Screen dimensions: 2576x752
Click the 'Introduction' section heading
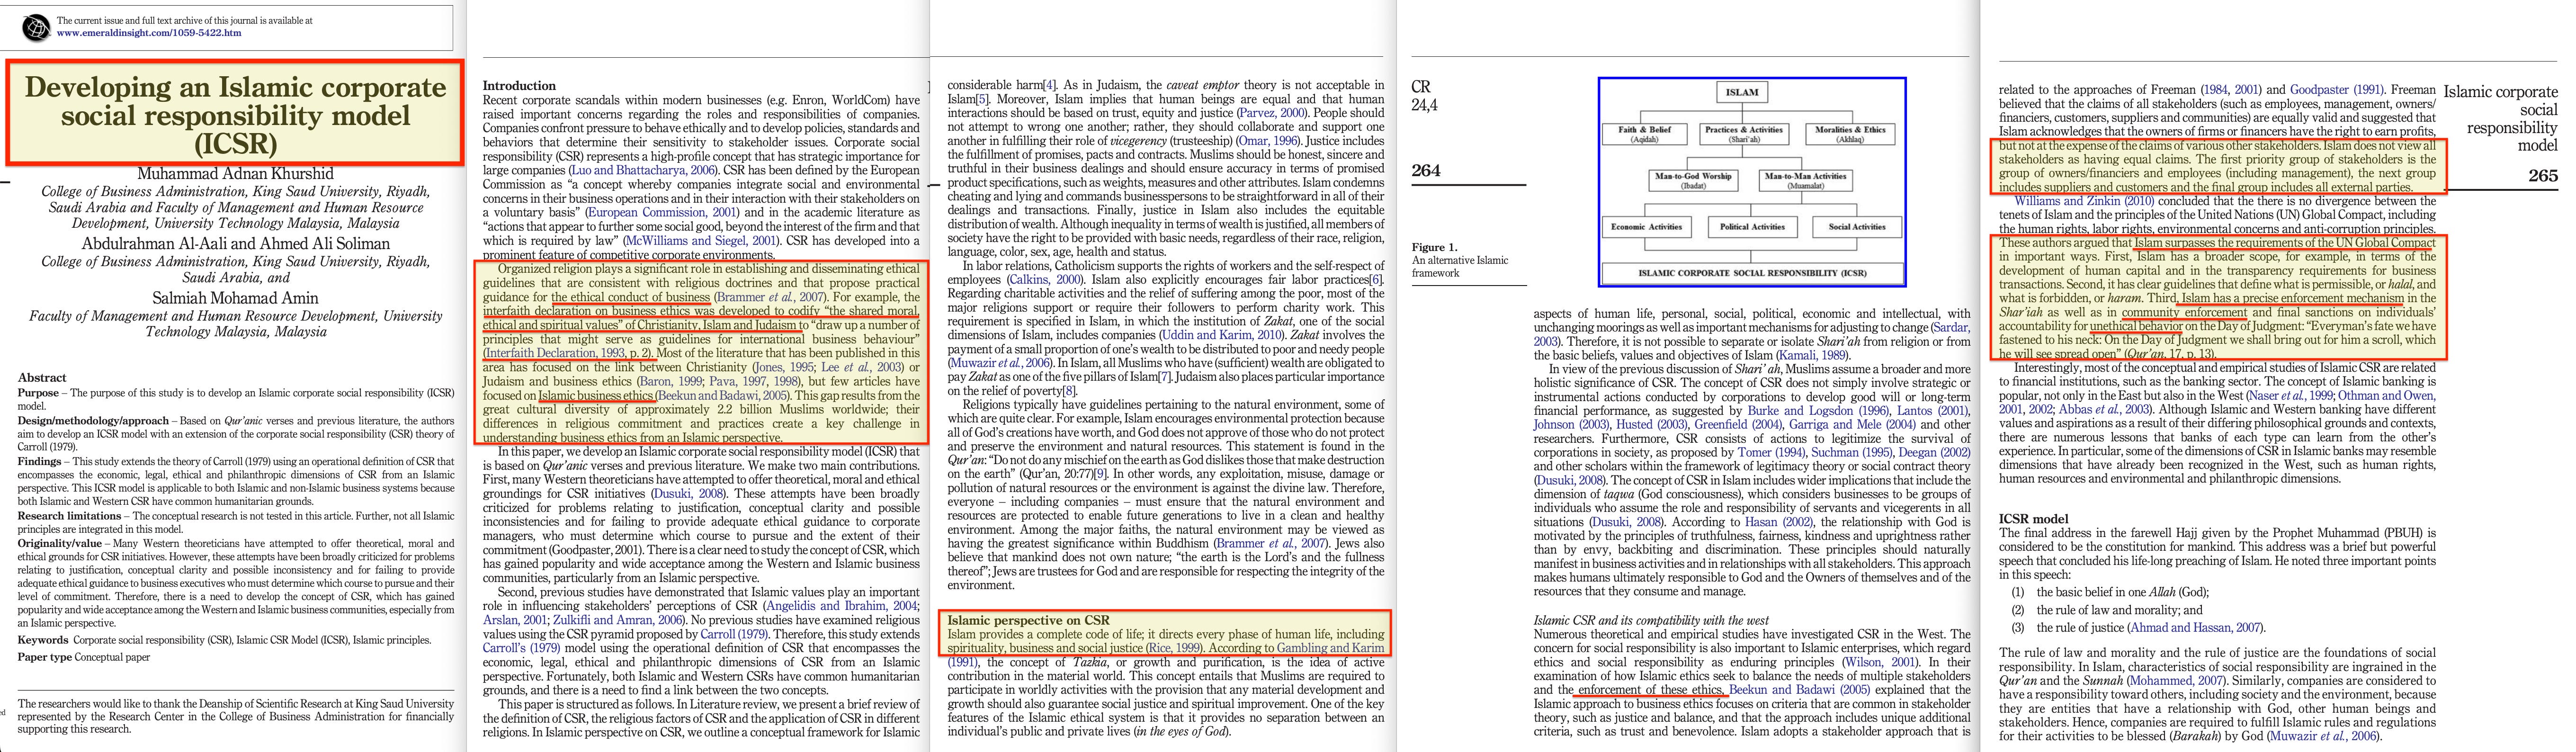[519, 86]
